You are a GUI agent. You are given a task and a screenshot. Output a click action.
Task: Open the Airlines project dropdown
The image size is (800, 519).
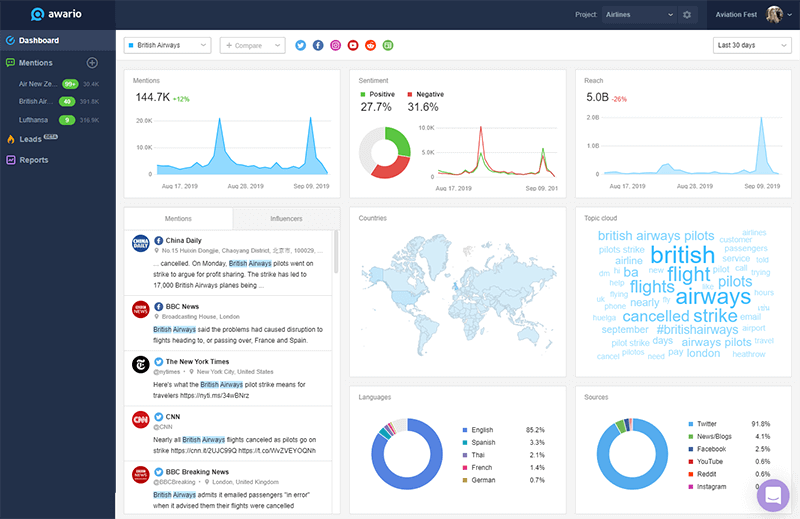coord(639,15)
